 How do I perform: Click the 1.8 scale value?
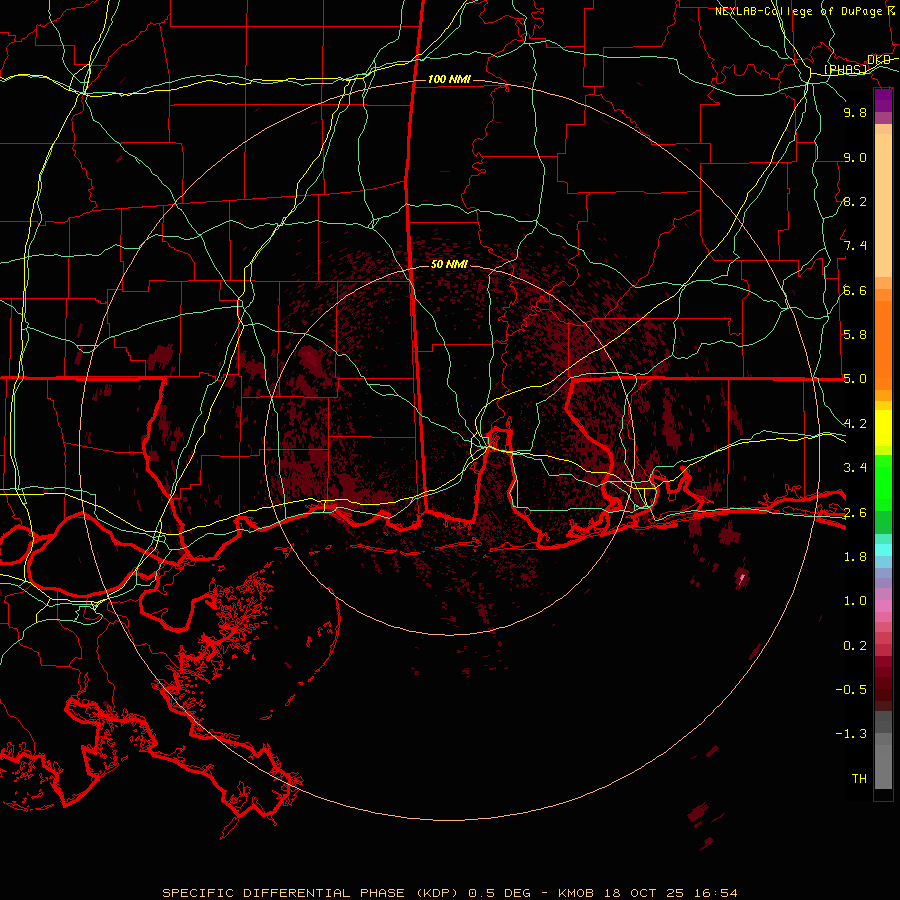[855, 557]
